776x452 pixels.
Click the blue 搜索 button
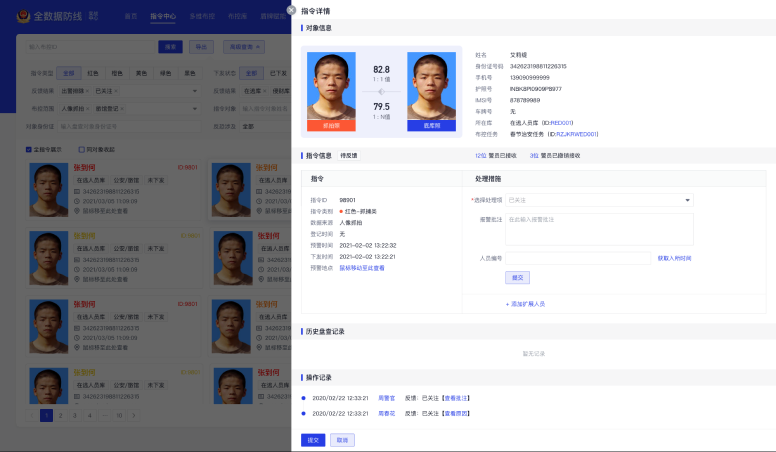170,47
